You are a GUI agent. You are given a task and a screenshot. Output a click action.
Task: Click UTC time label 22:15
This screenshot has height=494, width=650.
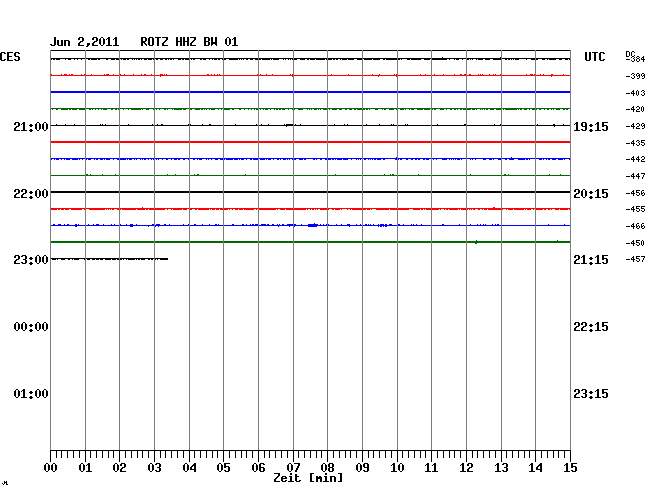click(x=591, y=327)
